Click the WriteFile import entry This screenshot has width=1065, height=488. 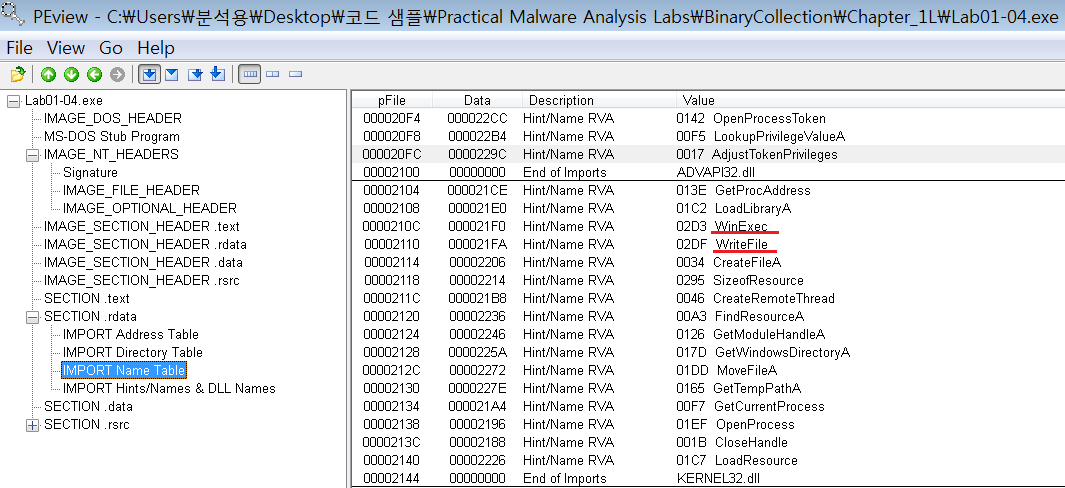tap(742, 245)
